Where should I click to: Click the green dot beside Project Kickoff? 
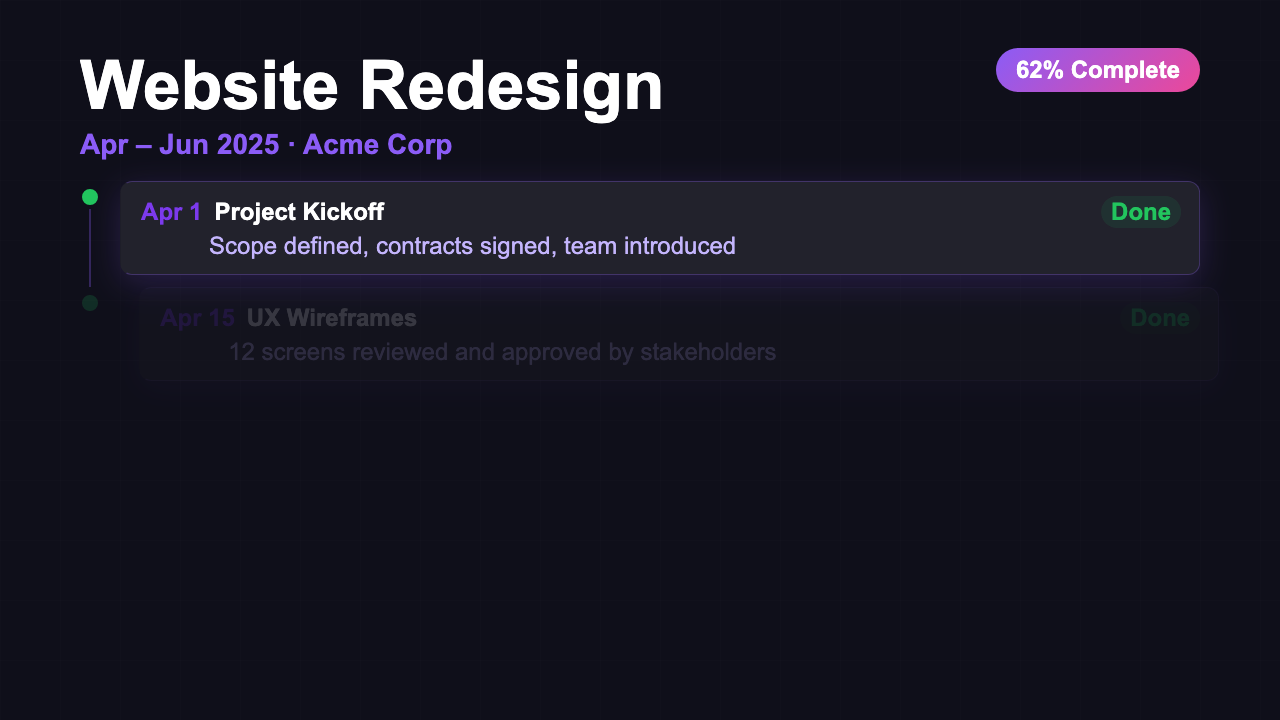coord(89,196)
